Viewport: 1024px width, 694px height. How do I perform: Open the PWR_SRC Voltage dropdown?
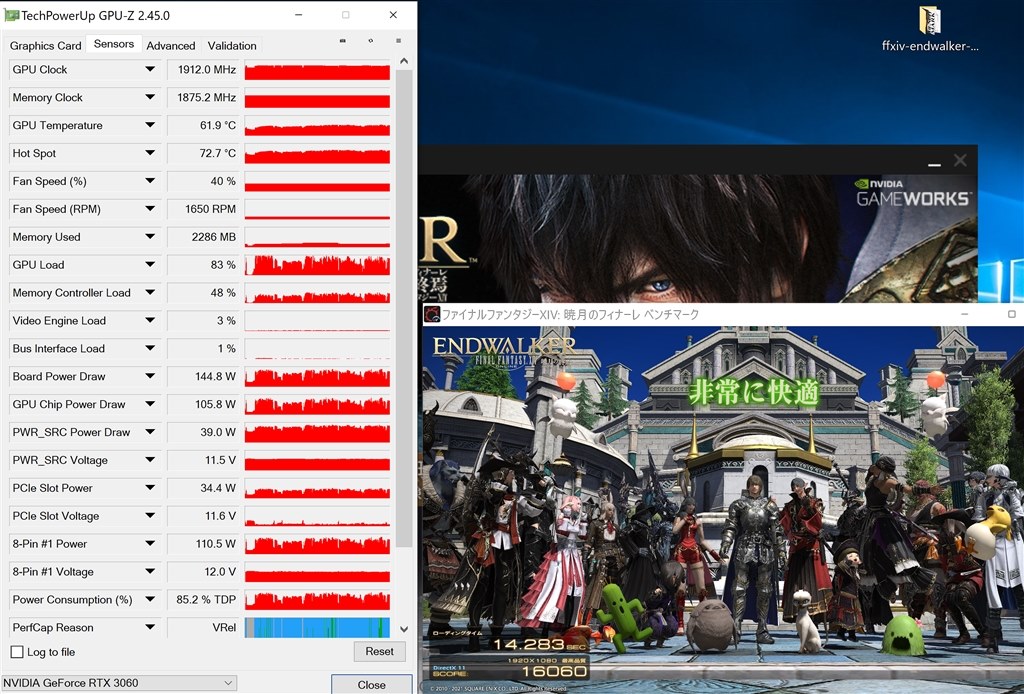tap(150, 460)
